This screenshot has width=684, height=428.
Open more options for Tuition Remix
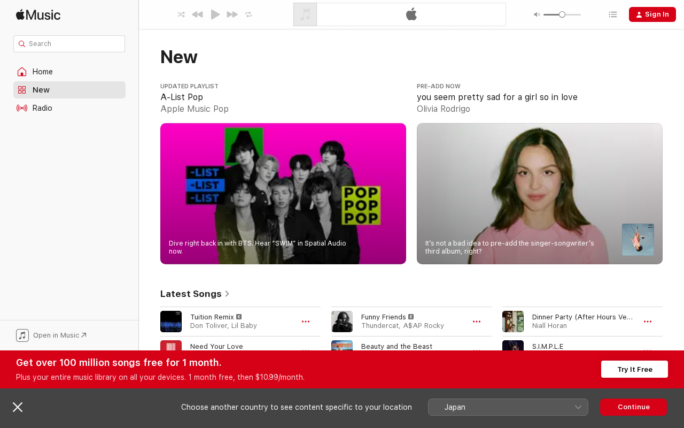306,321
